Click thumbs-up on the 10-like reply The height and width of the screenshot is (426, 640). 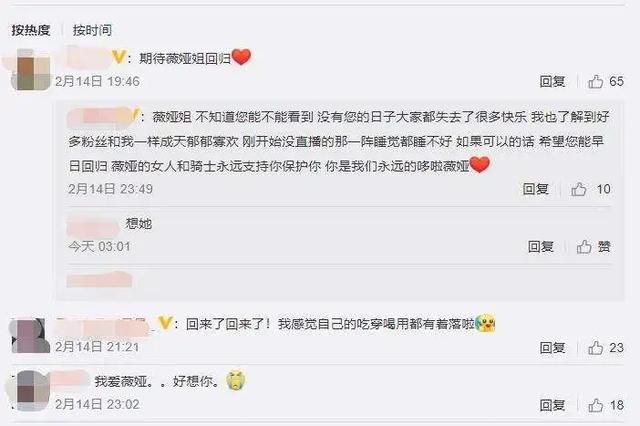pos(579,189)
